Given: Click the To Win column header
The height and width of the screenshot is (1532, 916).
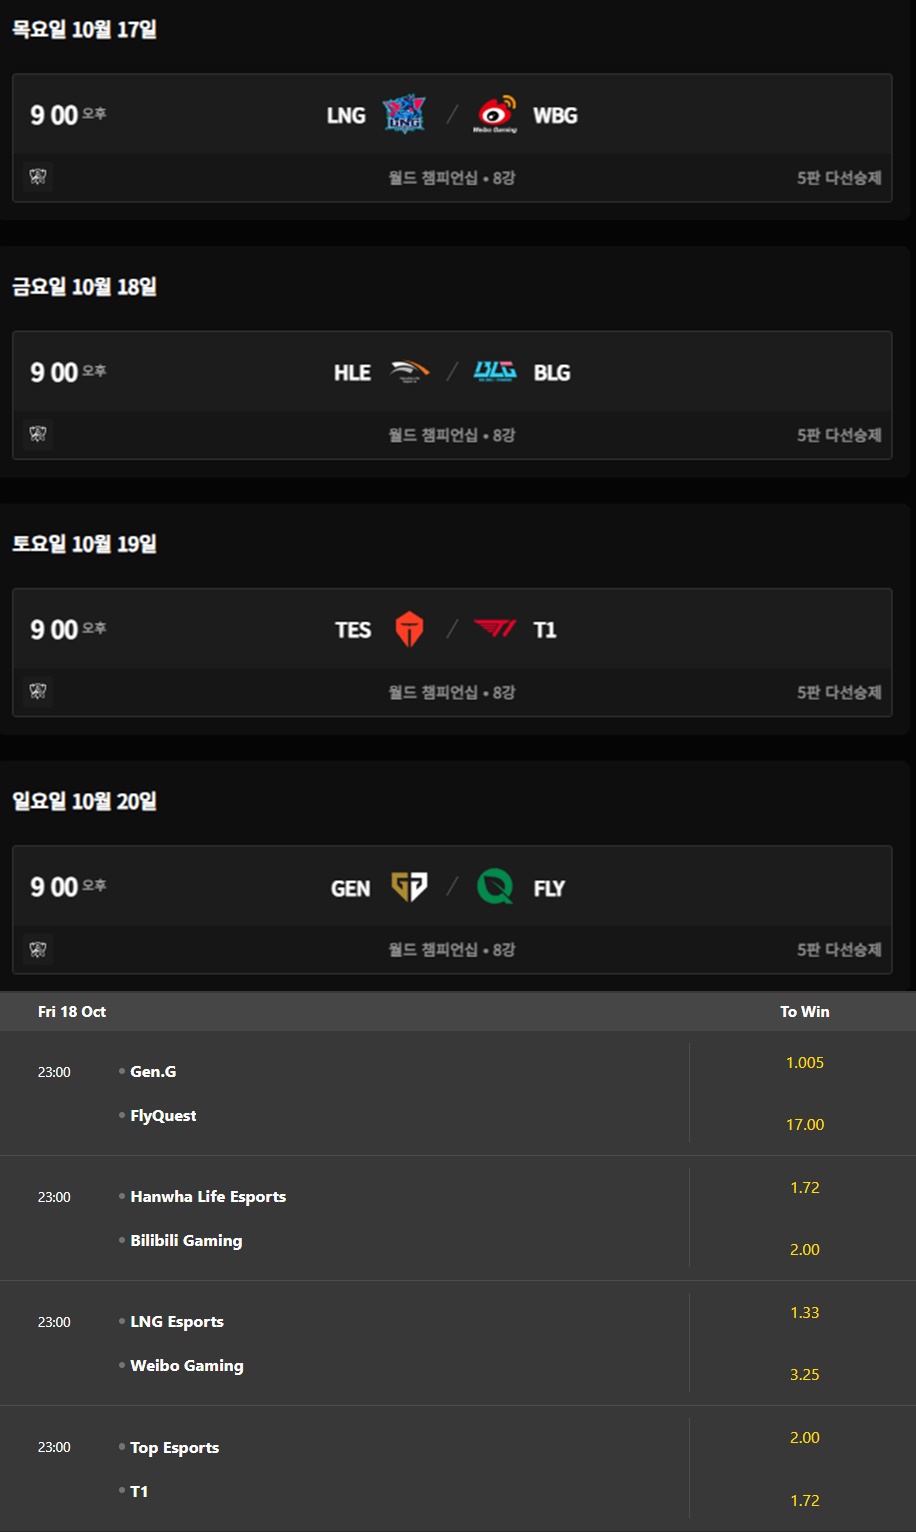Looking at the screenshot, I should click(805, 1011).
